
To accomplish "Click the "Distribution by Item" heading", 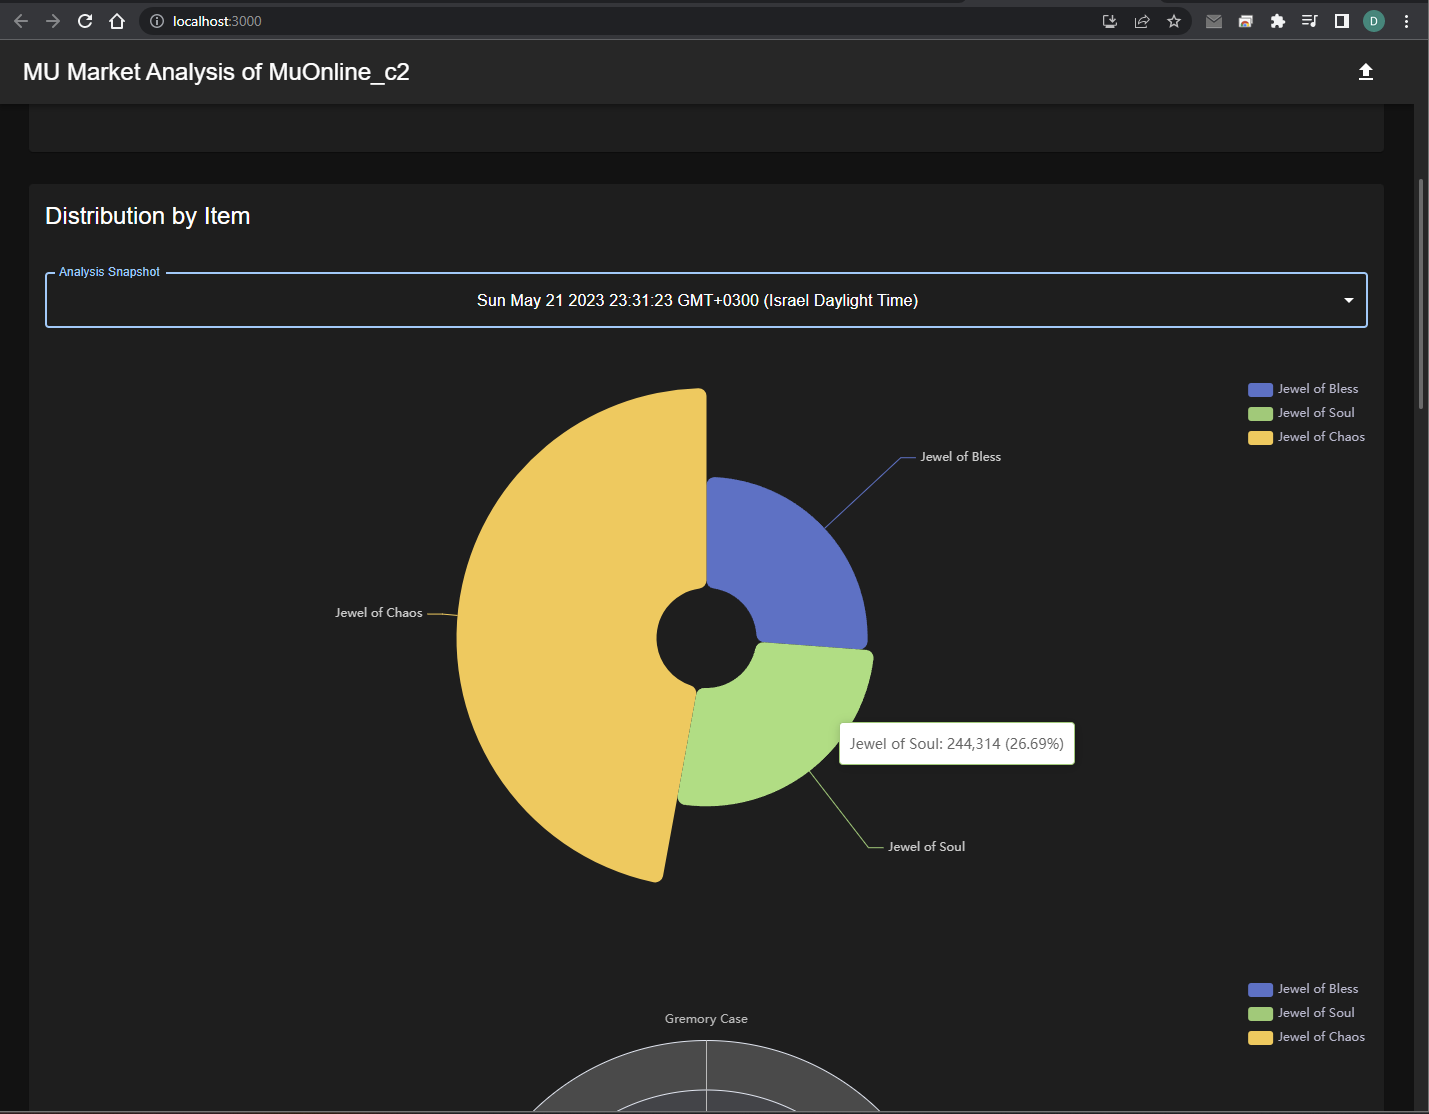I will 148,216.
